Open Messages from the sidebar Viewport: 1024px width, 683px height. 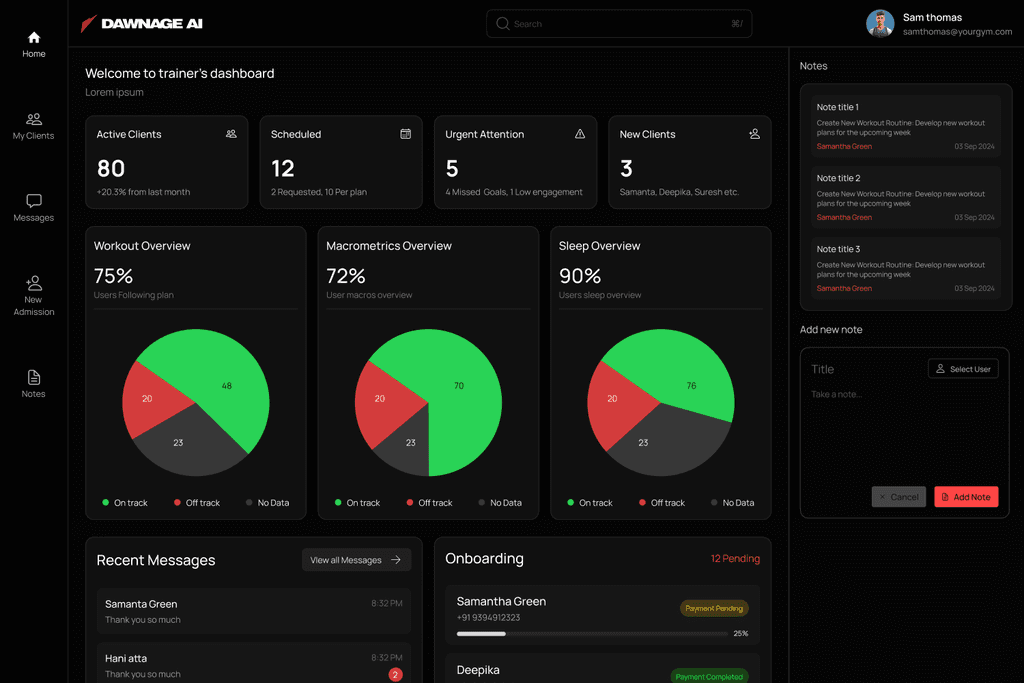click(34, 208)
